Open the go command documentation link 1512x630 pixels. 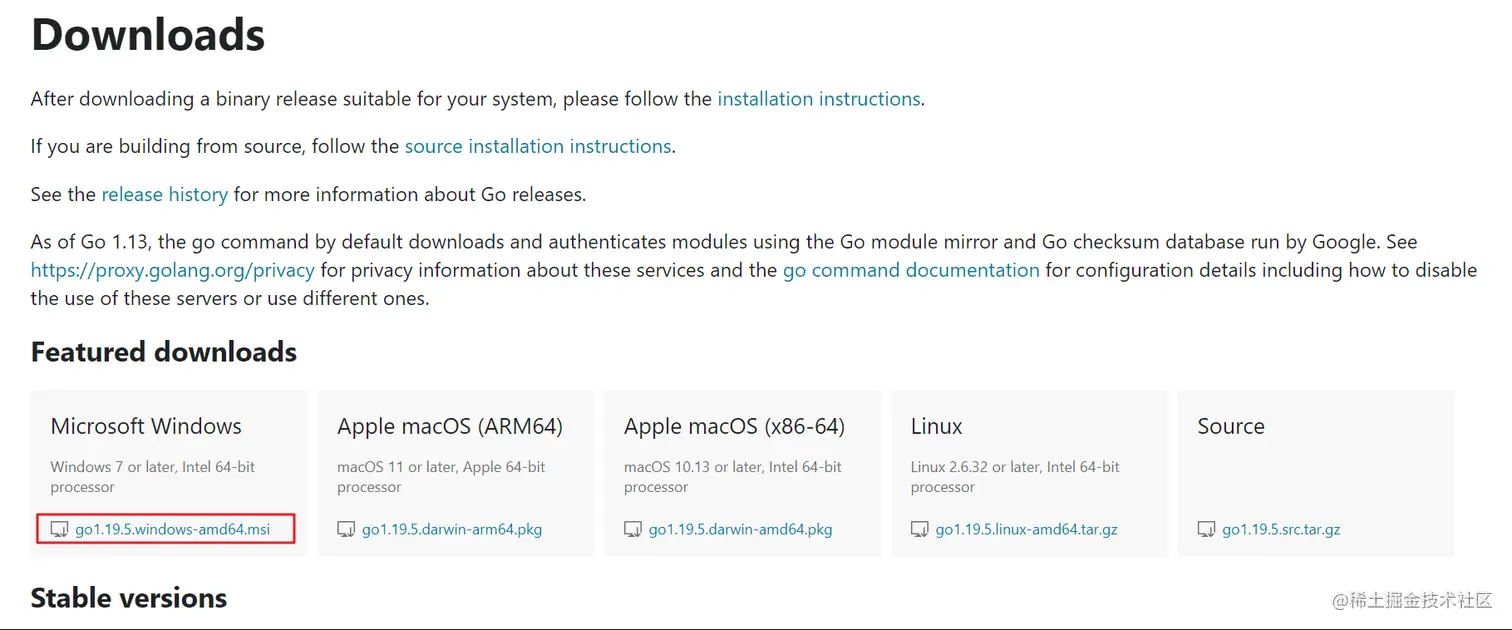pyautogui.click(x=911, y=270)
